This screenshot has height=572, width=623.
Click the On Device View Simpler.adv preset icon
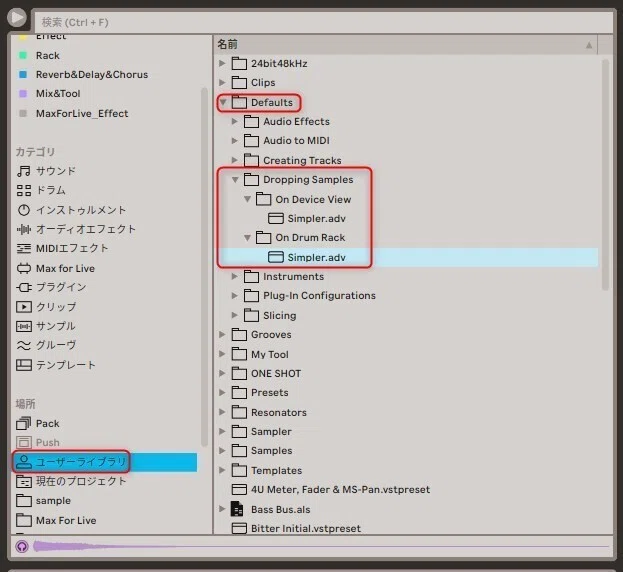pyautogui.click(x=276, y=218)
